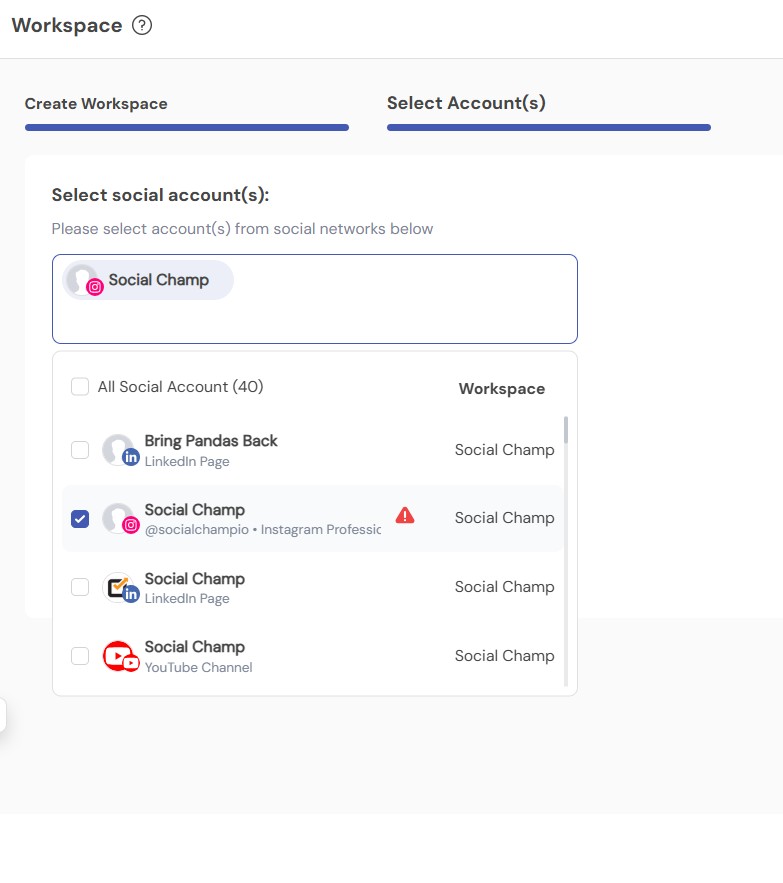Click the Workspace help question mark icon
783x883 pixels.
point(142,25)
